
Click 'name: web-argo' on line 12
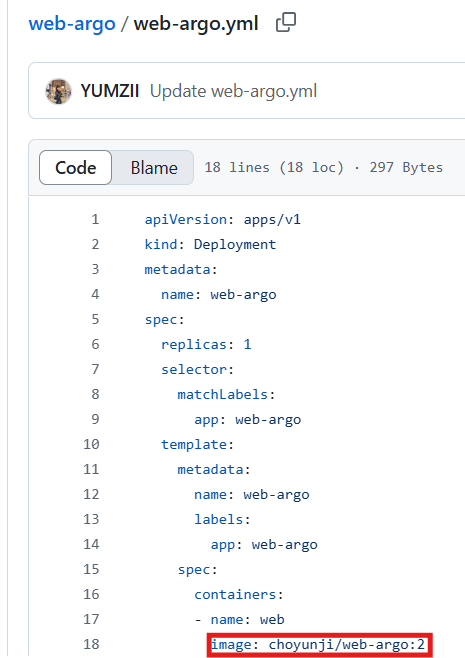pos(252,495)
